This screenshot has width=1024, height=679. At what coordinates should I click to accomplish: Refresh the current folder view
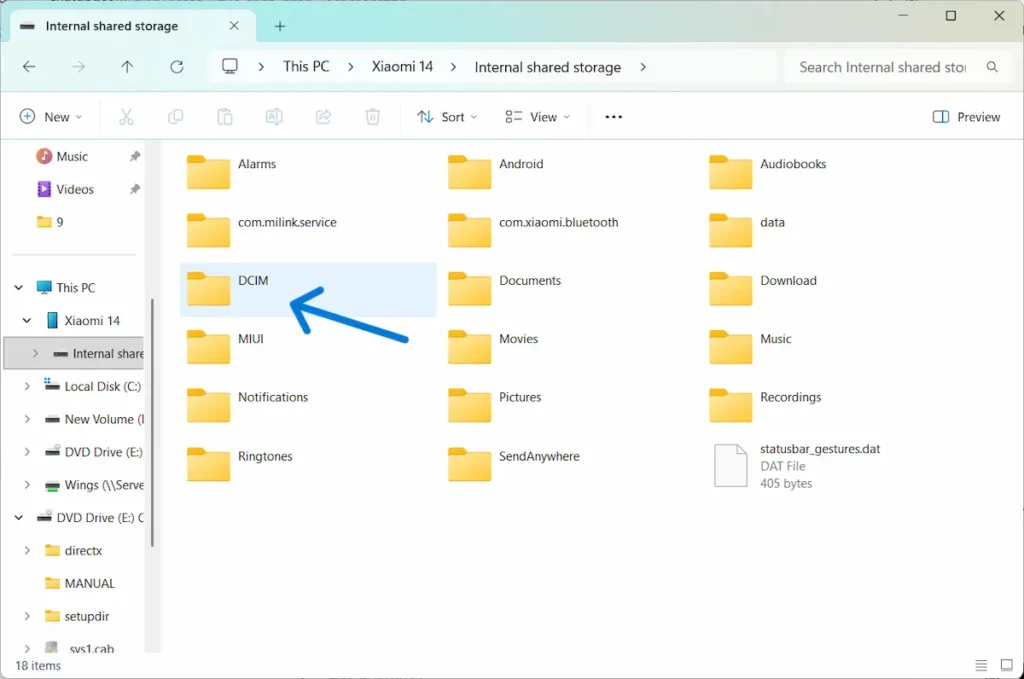[x=177, y=67]
